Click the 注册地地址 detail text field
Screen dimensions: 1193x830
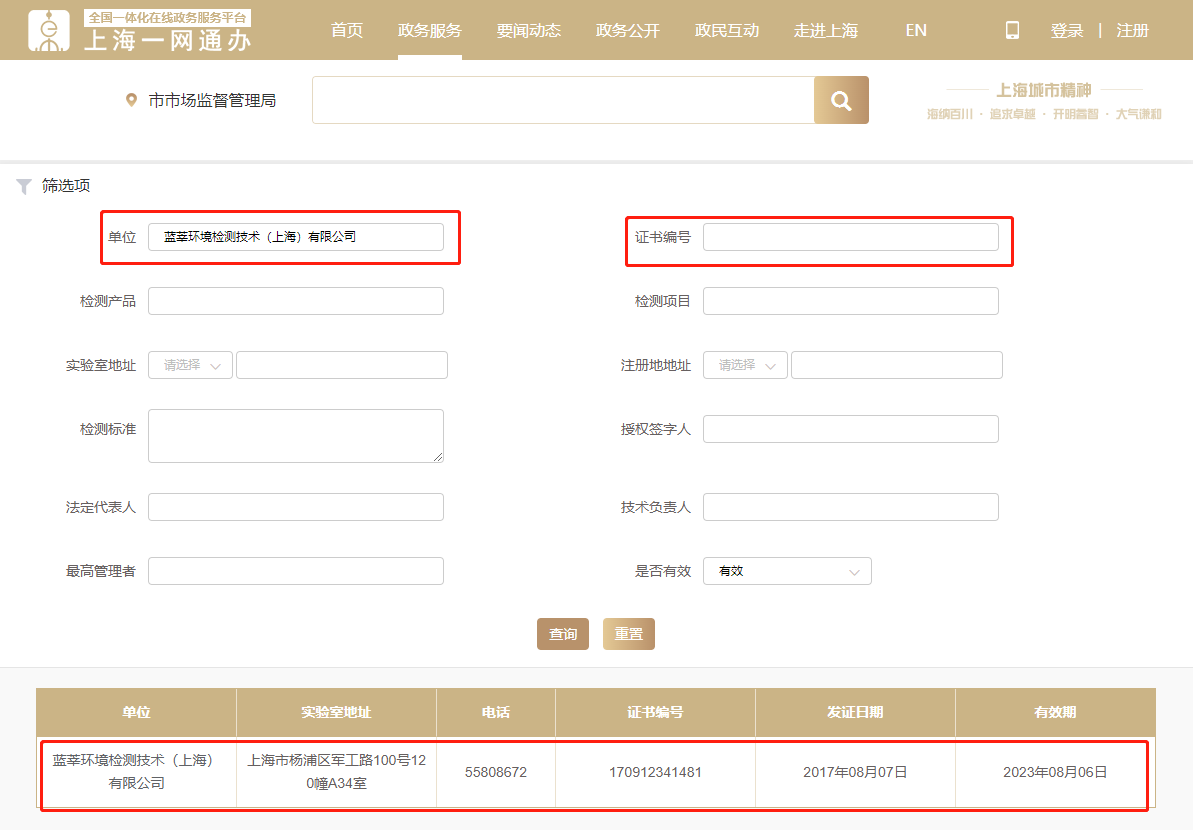click(x=896, y=365)
